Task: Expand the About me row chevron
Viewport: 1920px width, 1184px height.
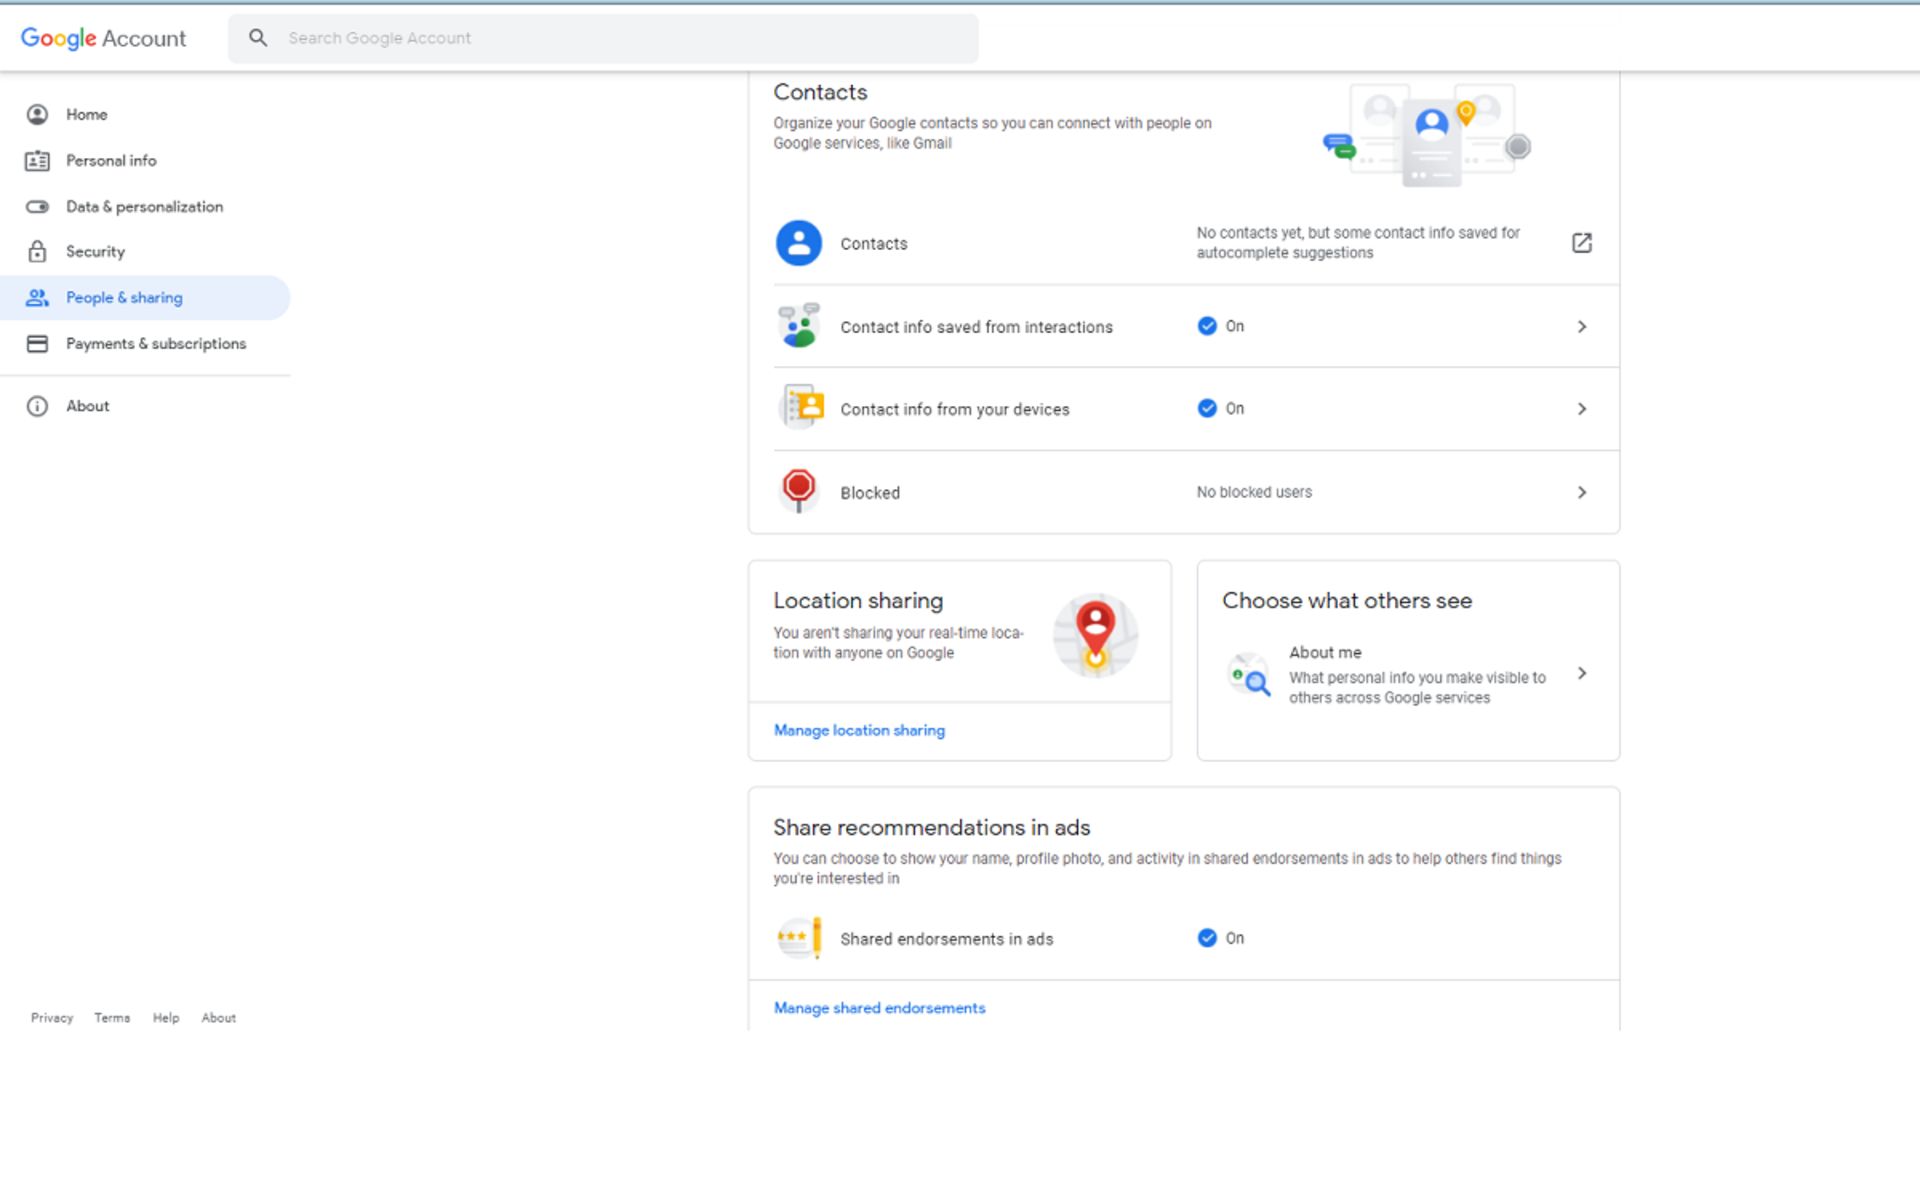Action: 1581,674
